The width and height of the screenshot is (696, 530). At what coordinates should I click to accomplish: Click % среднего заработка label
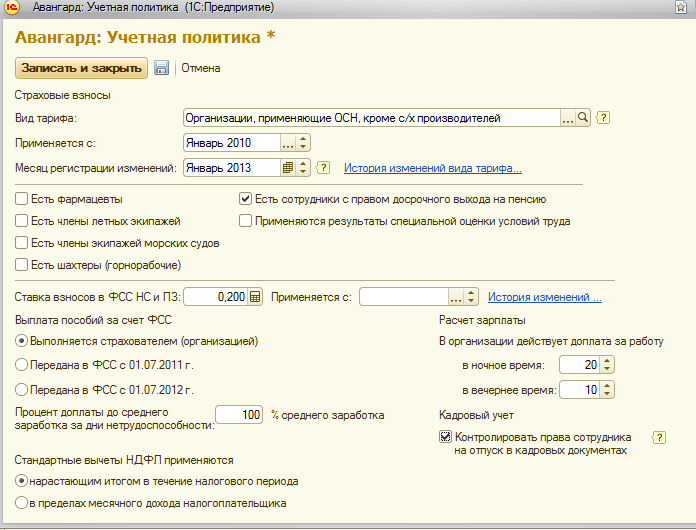click(328, 415)
